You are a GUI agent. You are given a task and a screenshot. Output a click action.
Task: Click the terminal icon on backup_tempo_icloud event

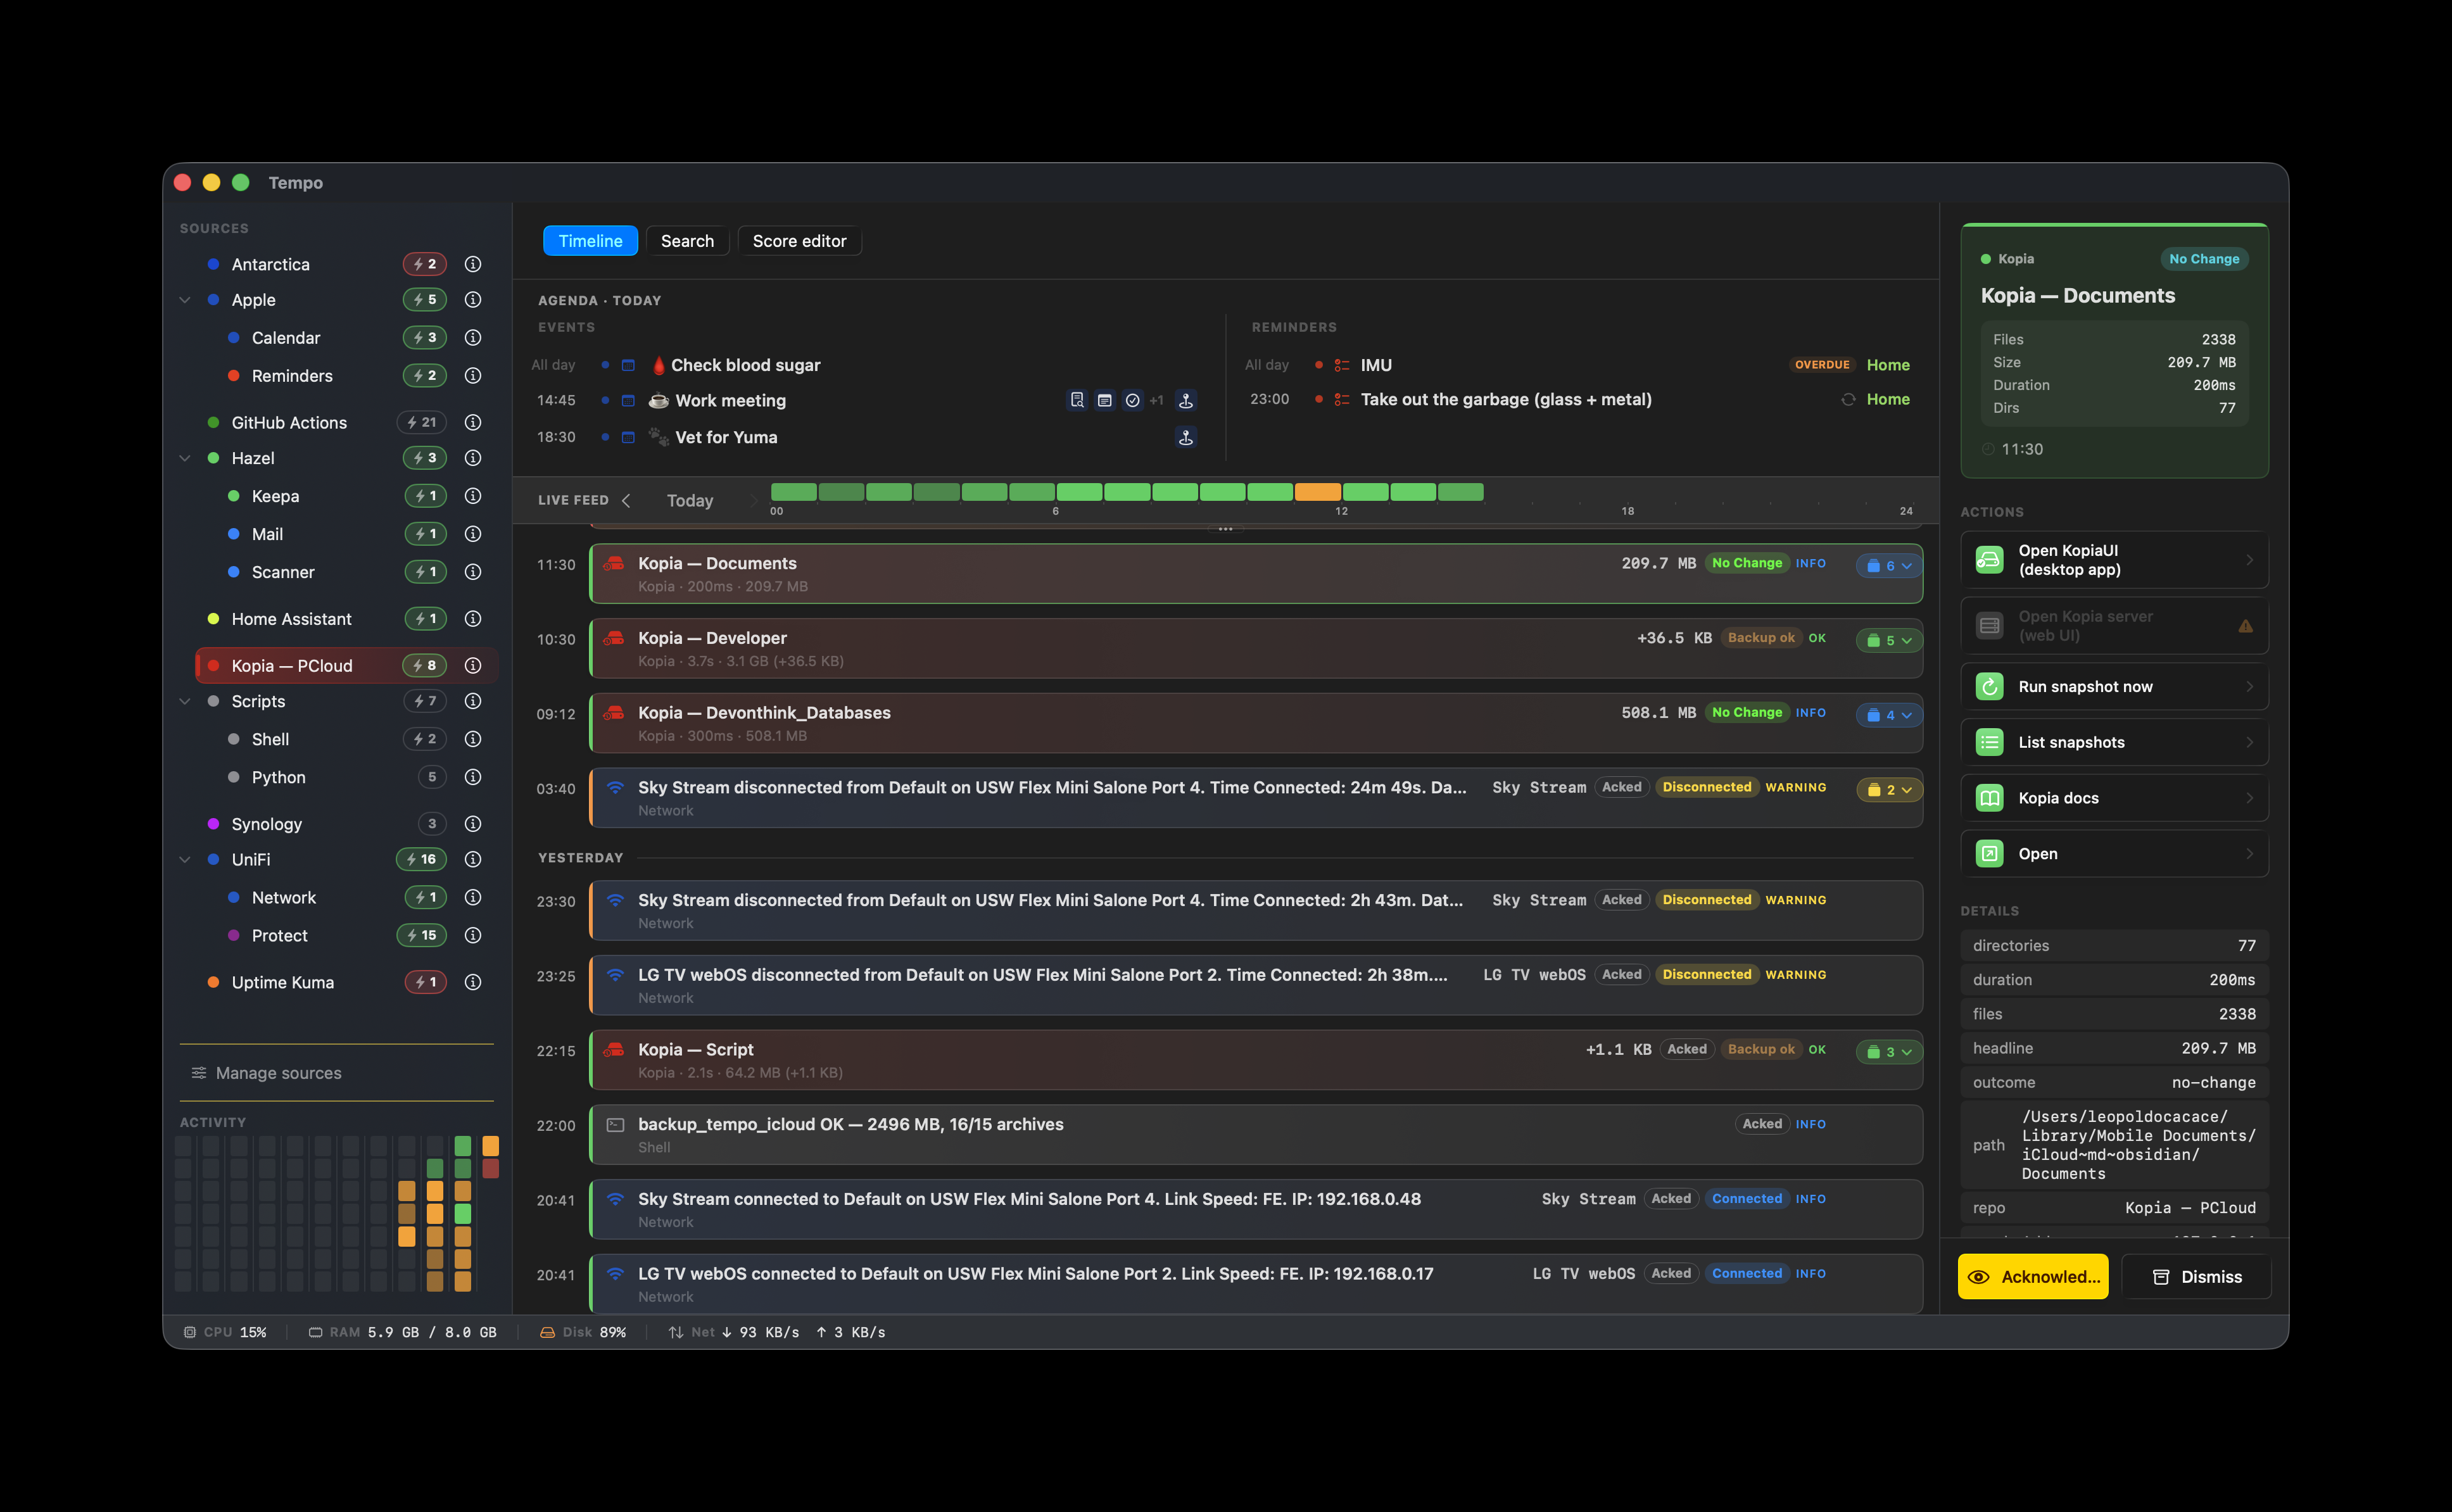(616, 1124)
